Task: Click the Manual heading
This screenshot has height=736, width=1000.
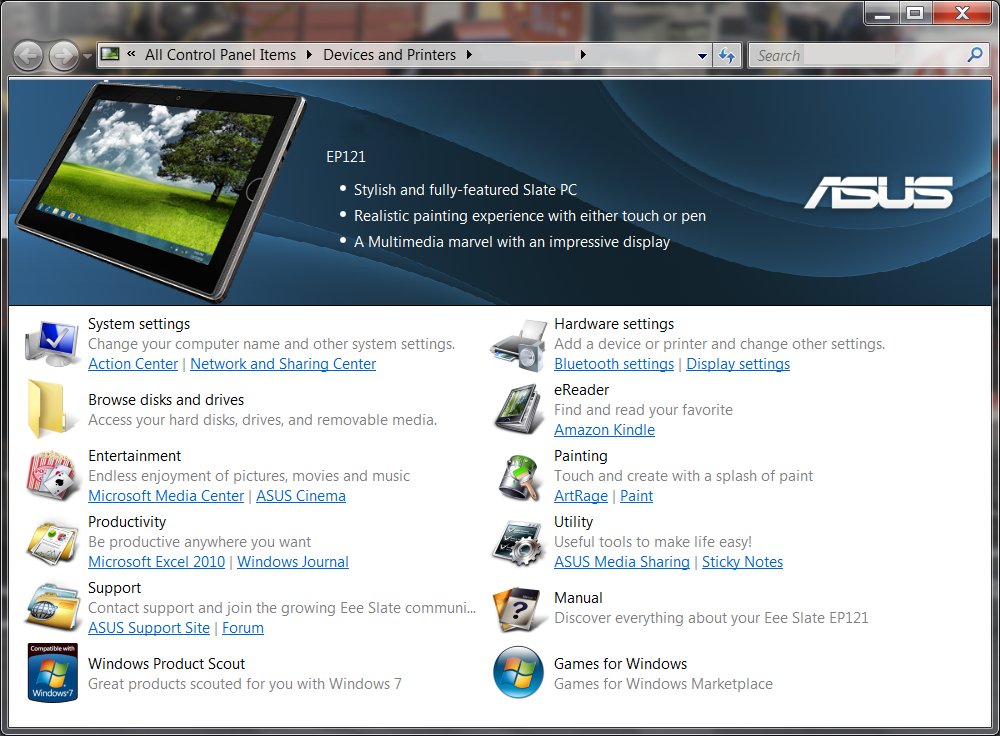Action: 578,598
